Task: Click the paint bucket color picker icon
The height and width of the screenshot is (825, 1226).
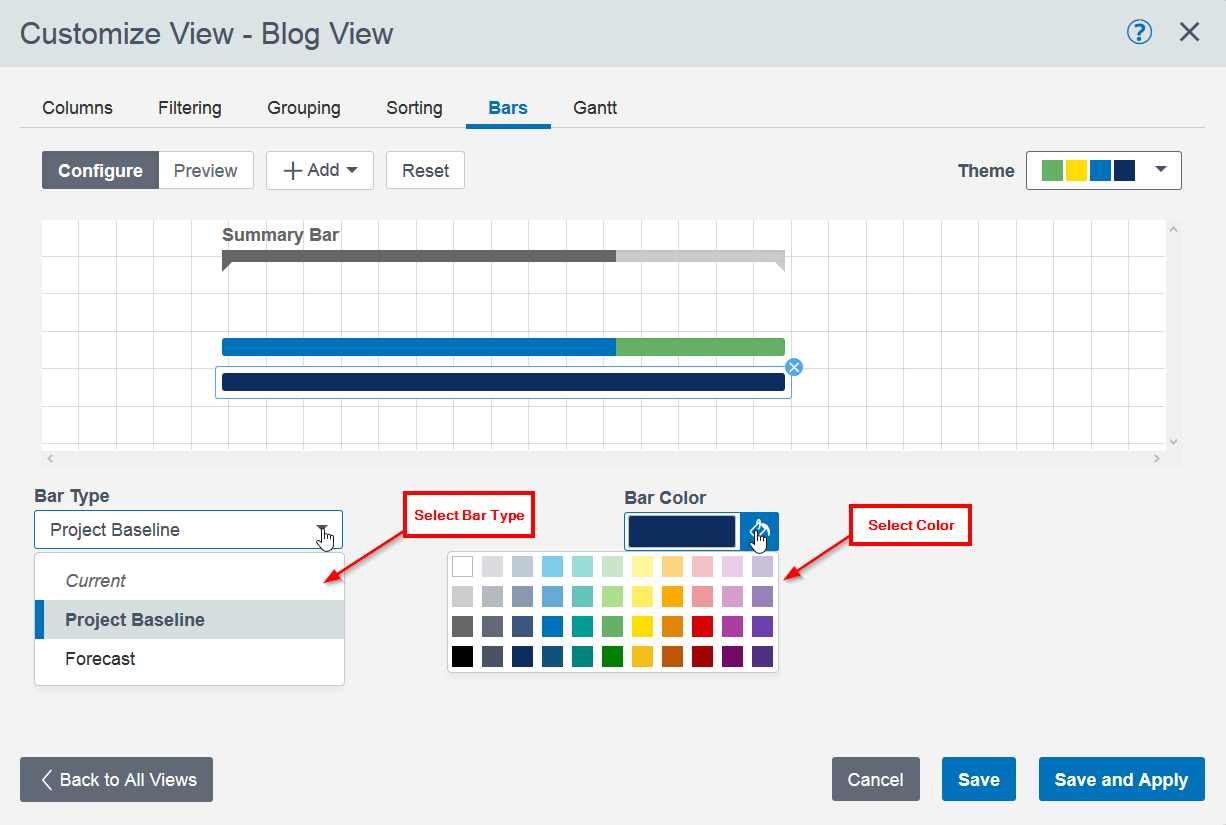Action: tap(759, 531)
